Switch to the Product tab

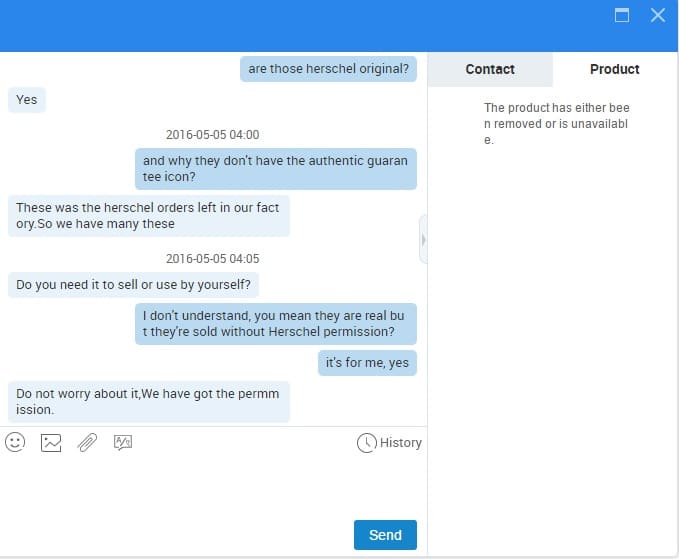(614, 69)
